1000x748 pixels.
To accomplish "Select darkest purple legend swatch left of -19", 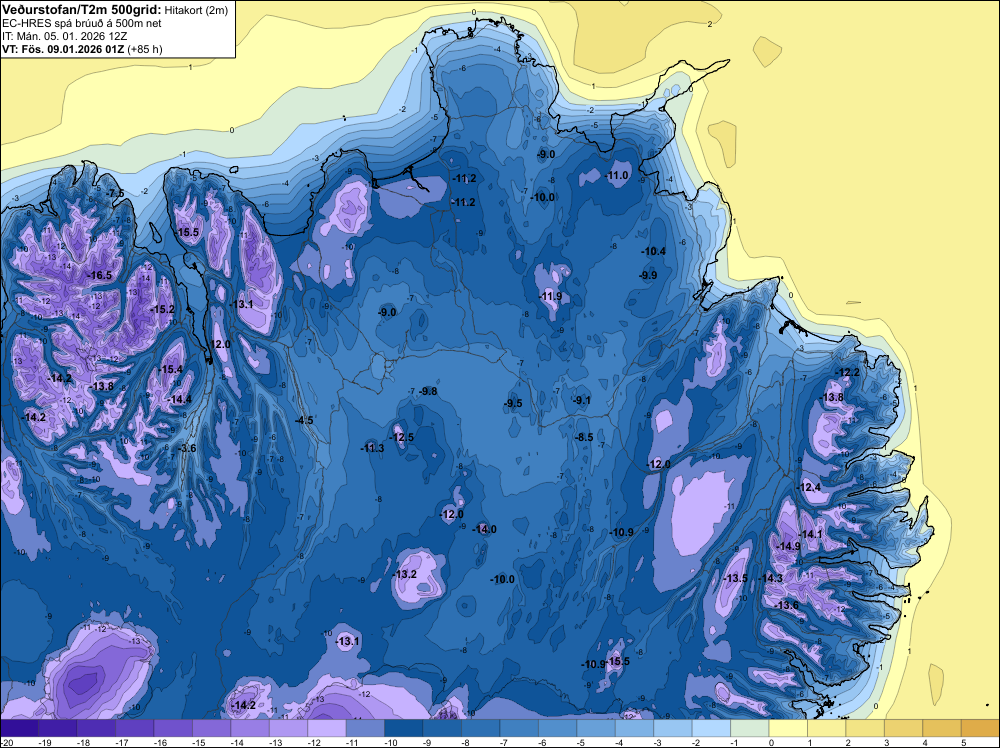I will 19,728.
